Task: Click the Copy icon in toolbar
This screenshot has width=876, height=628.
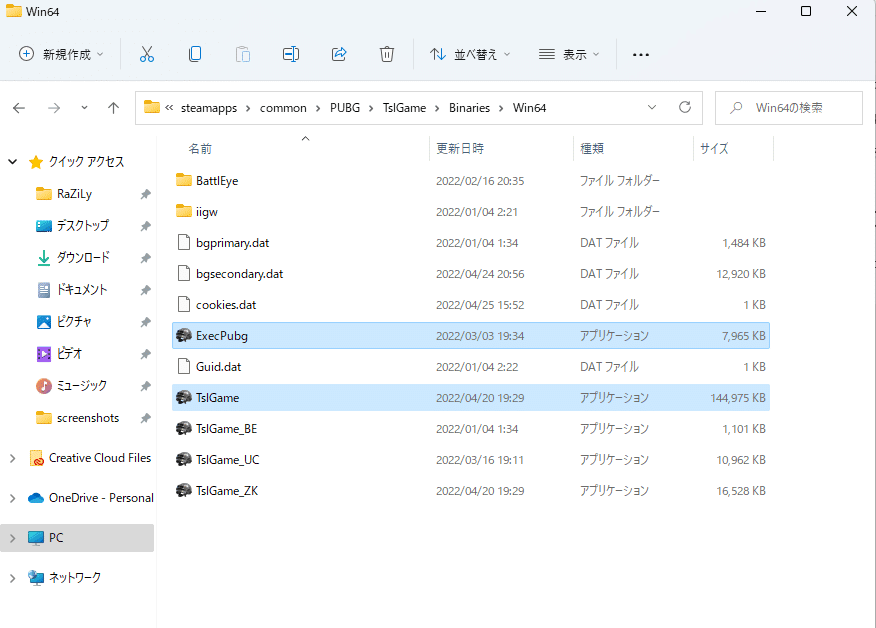Action: (x=195, y=54)
